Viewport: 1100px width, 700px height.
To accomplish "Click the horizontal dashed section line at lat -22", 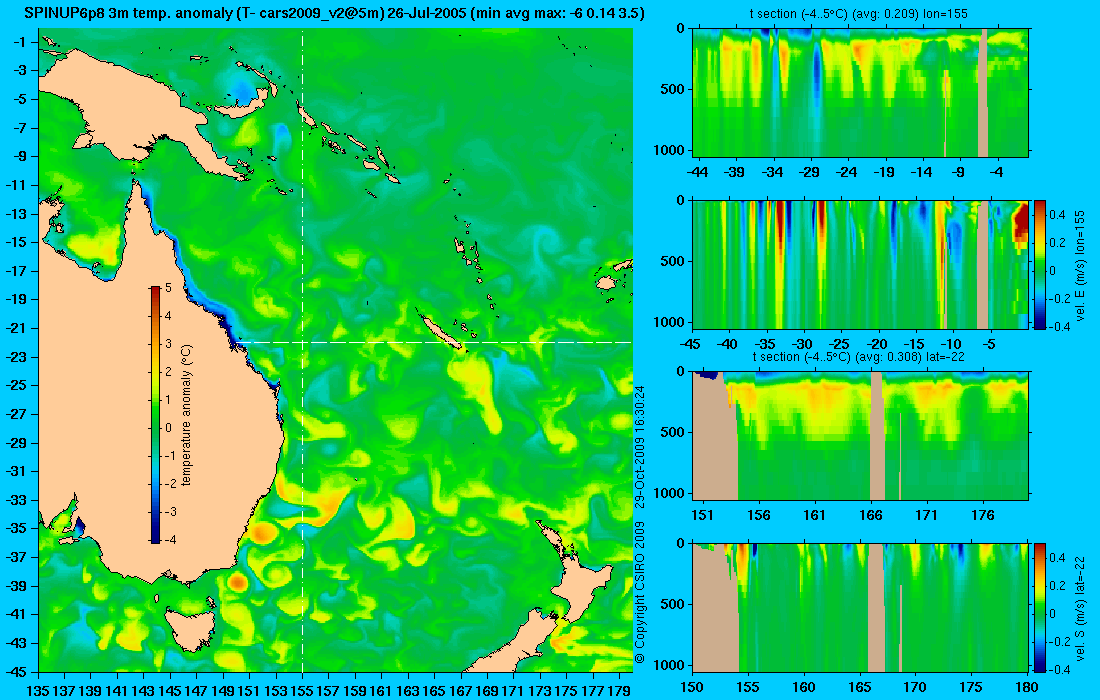I will tap(434, 342).
